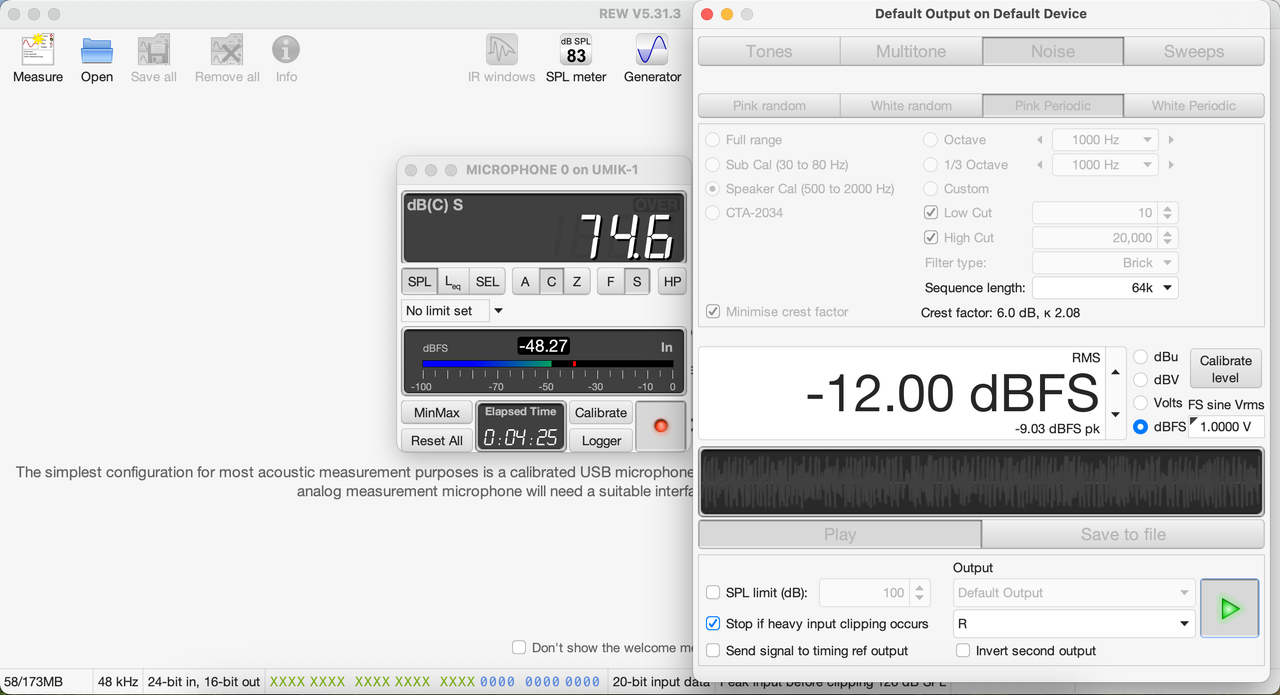Start the SPL meter red record button
Screen dimensions: 1280x695
(x=660, y=426)
